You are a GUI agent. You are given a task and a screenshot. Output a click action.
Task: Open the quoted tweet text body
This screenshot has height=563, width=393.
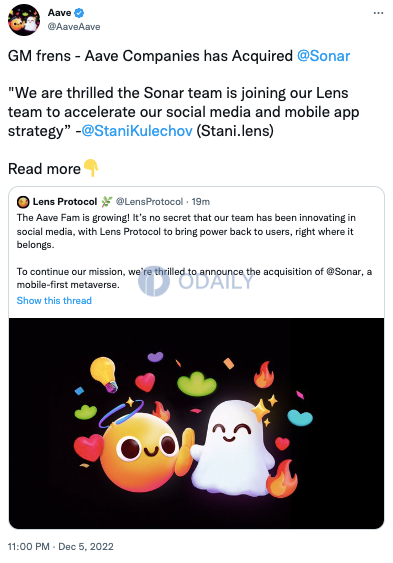click(x=194, y=251)
